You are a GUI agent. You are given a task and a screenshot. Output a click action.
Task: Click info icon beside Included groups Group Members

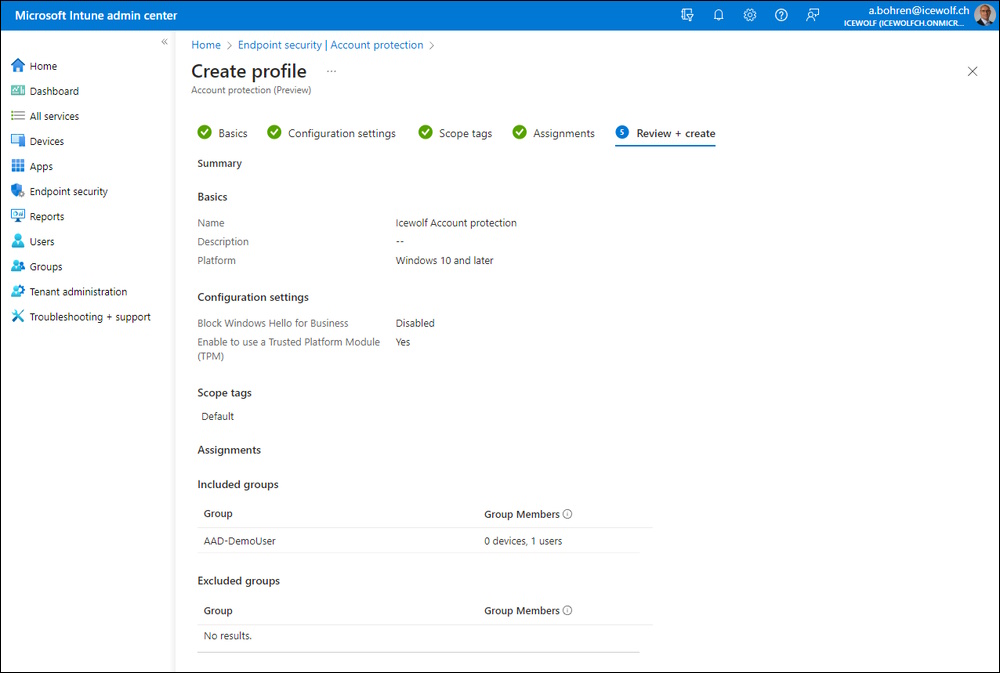(x=568, y=514)
